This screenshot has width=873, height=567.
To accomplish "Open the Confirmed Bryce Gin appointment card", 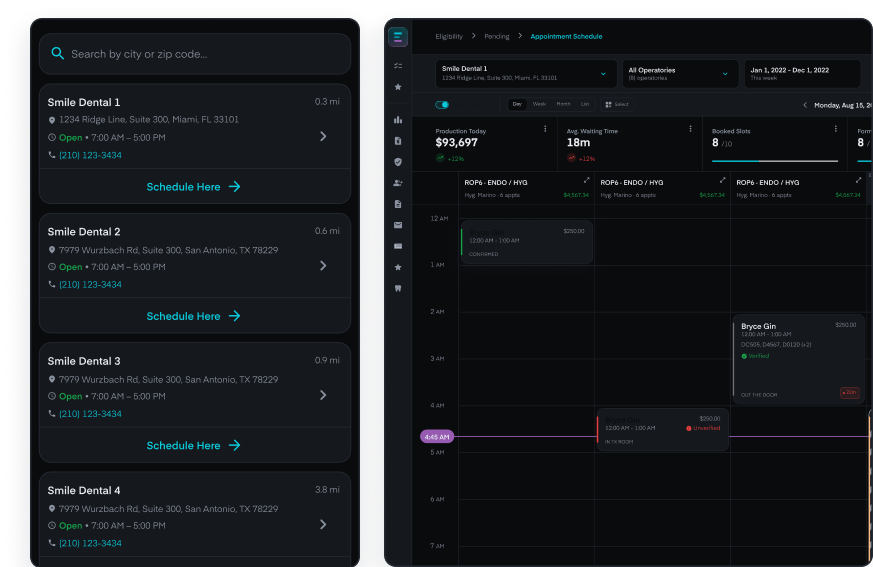I will (x=526, y=242).
